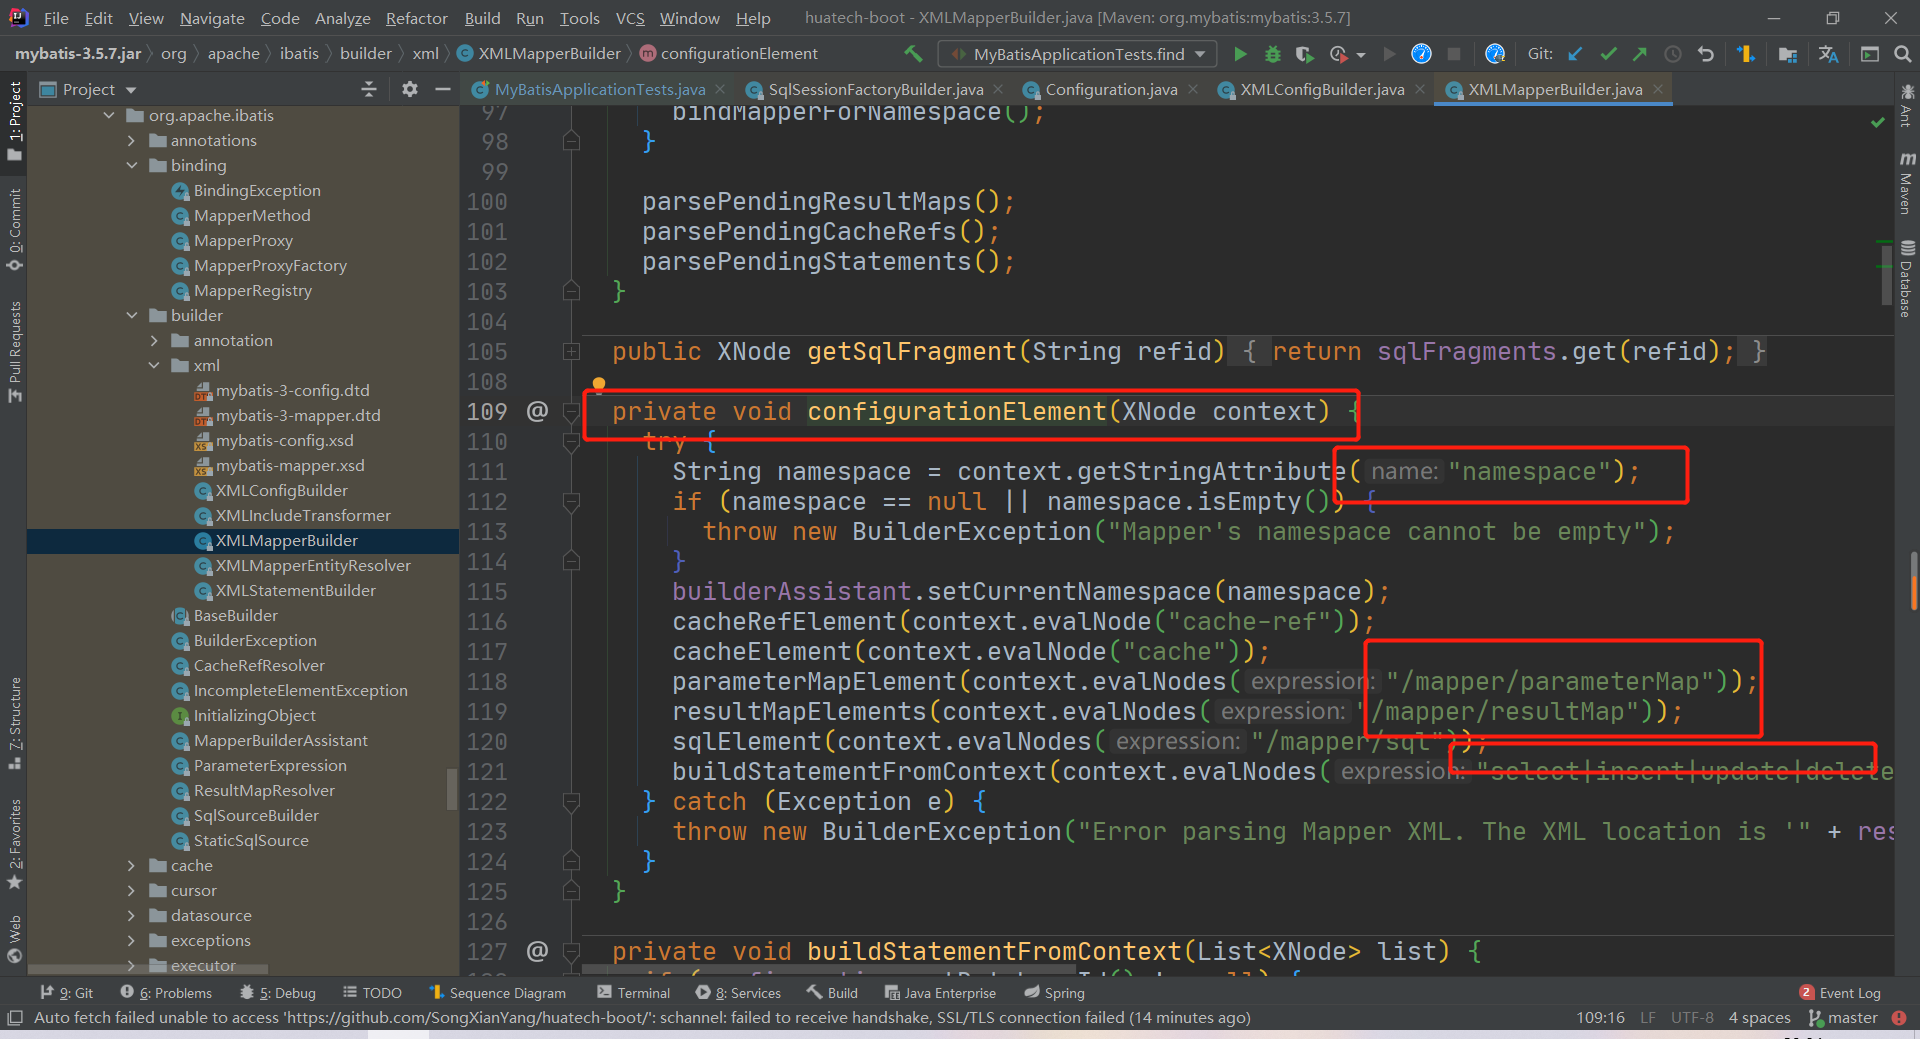
Task: Toggle the Maven side tool window
Action: pos(1907,183)
